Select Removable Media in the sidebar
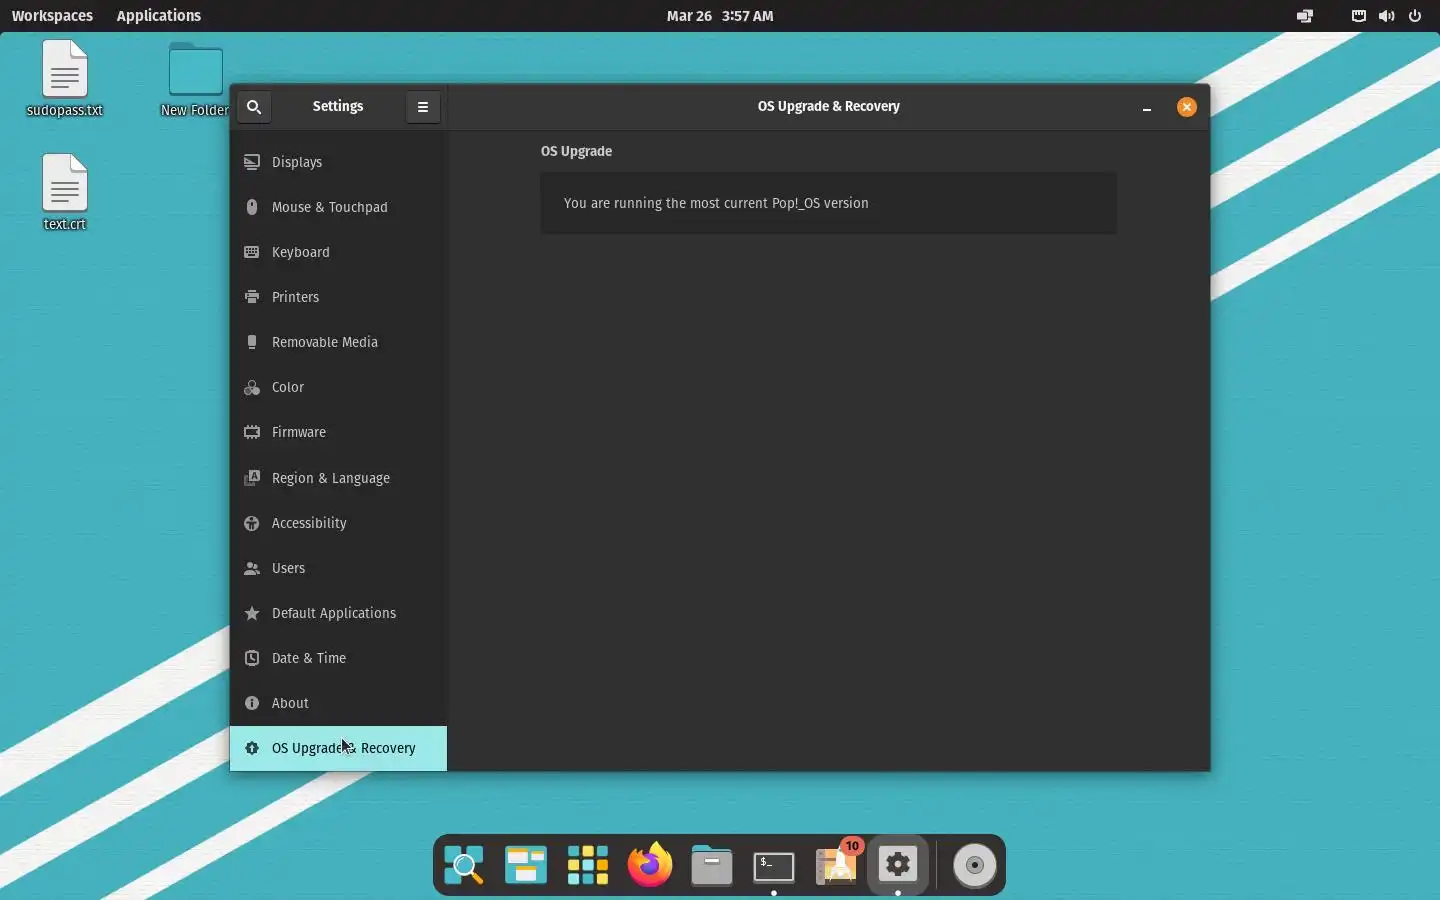Image resolution: width=1440 pixels, height=900 pixels. click(339, 342)
